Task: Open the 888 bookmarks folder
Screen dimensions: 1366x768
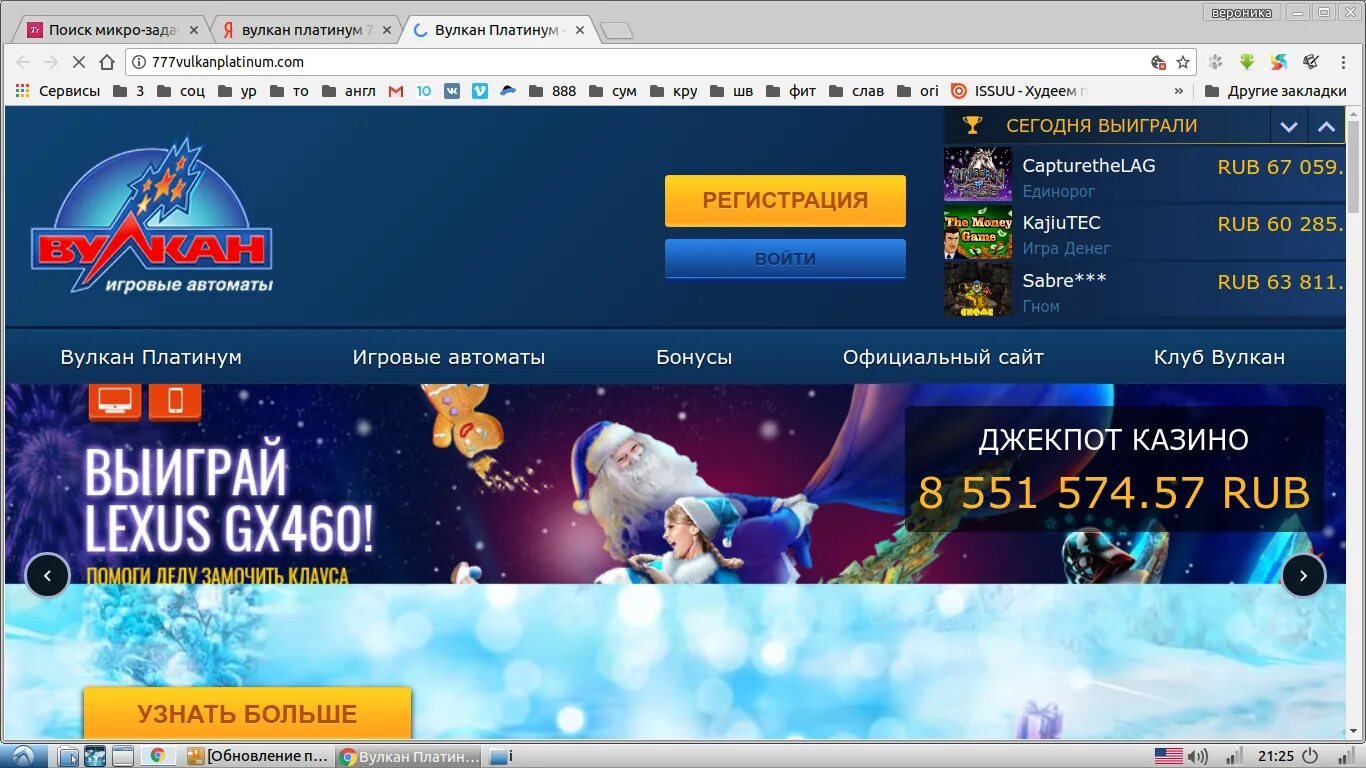Action: [x=553, y=91]
